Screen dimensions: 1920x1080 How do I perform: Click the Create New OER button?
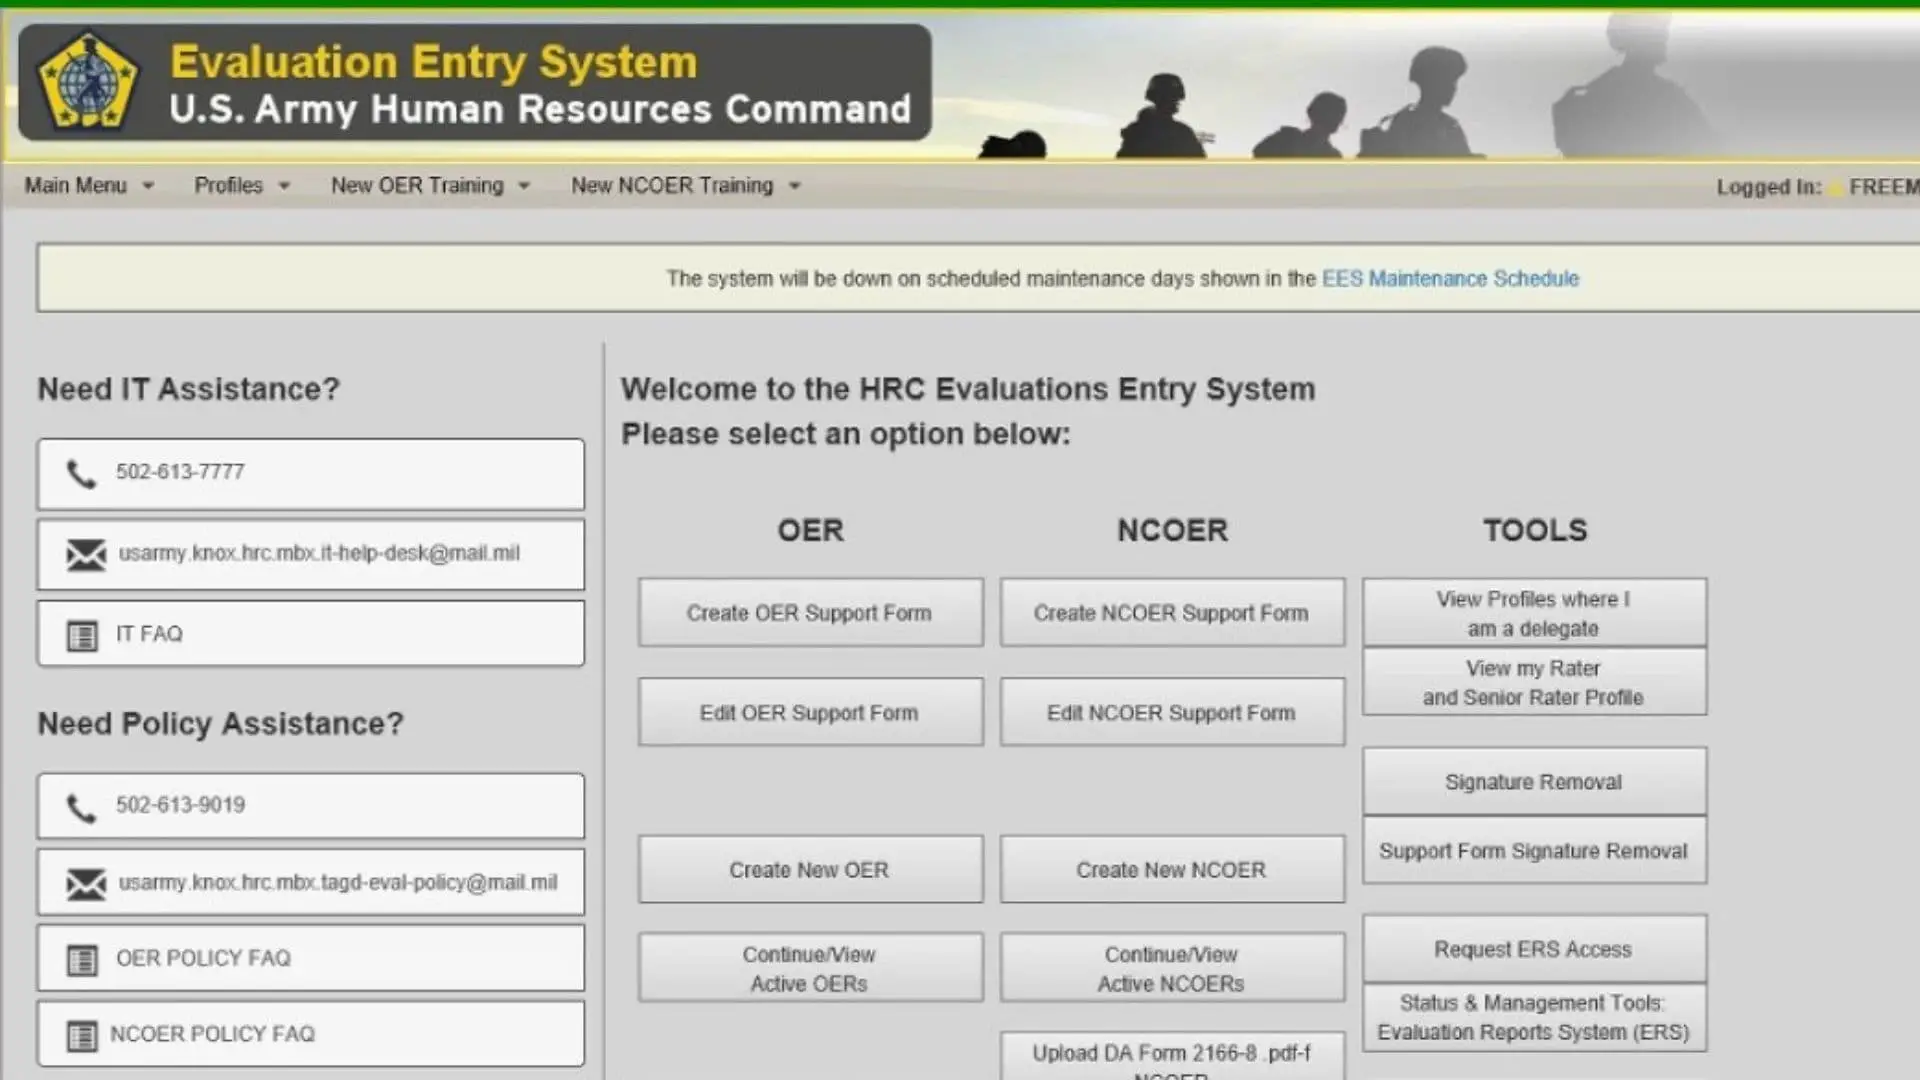click(x=808, y=869)
